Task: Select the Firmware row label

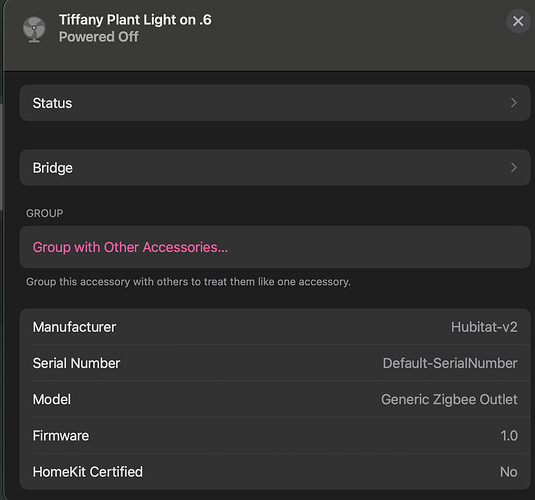Action: 61,435
